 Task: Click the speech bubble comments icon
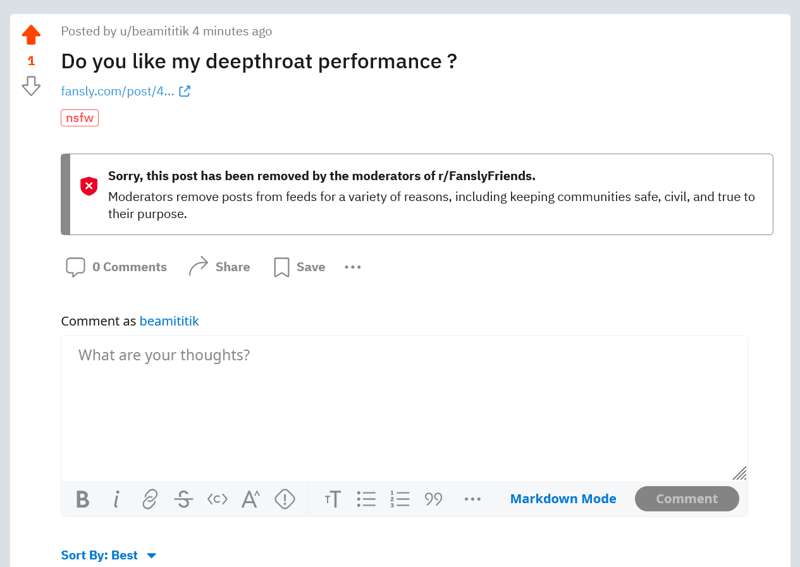coord(76,267)
